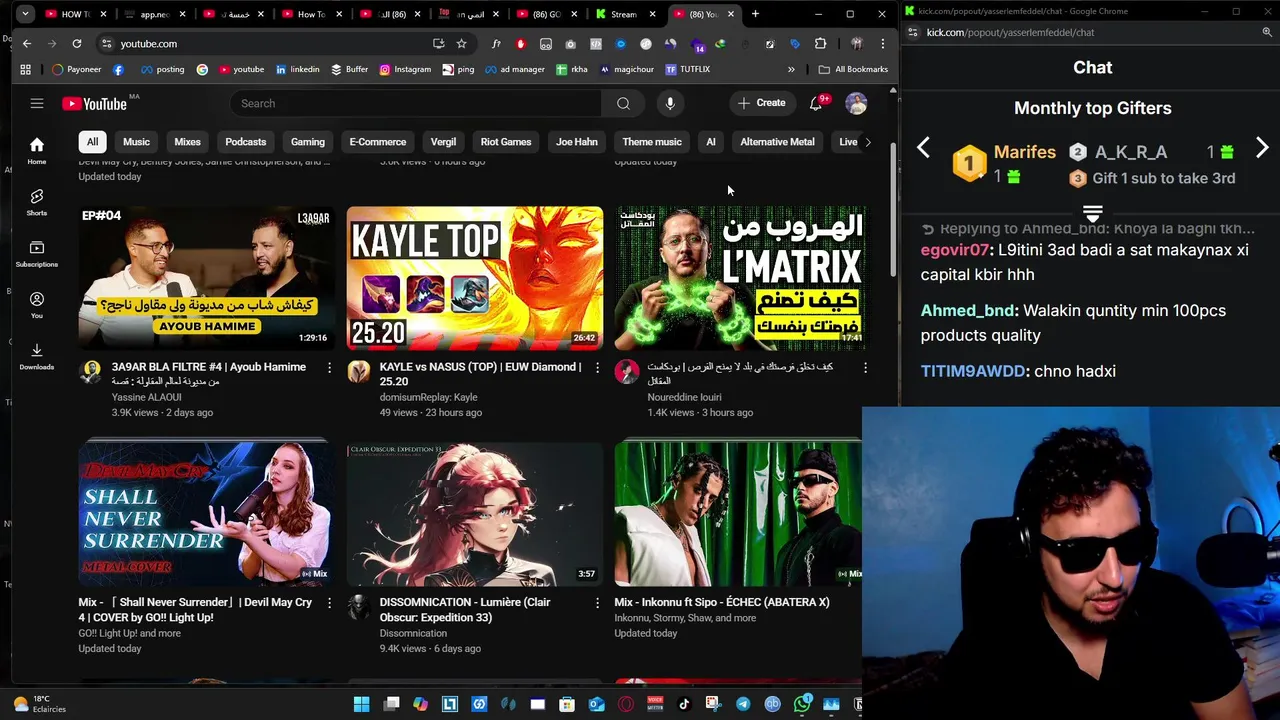Open the Windows Start menu
Viewport: 1280px width, 720px height.
coord(362,704)
